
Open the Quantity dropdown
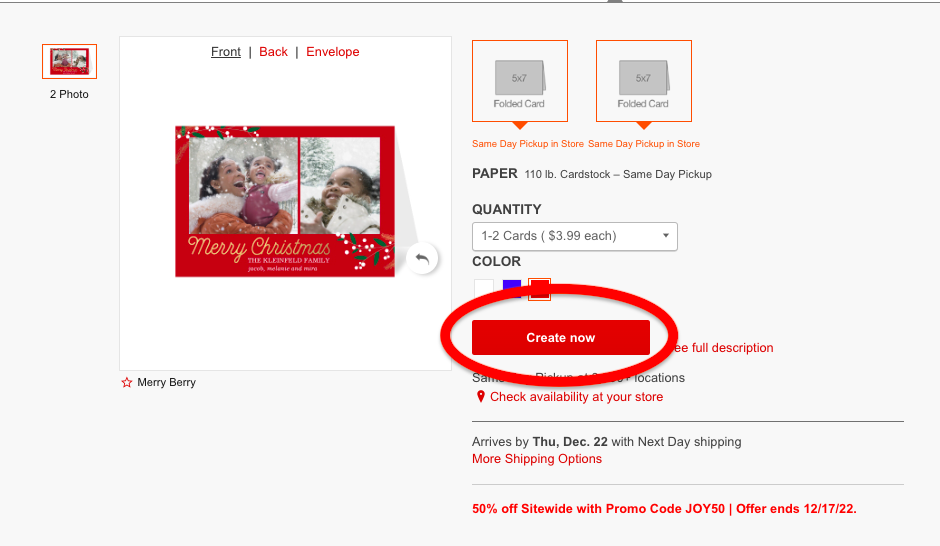(x=575, y=236)
